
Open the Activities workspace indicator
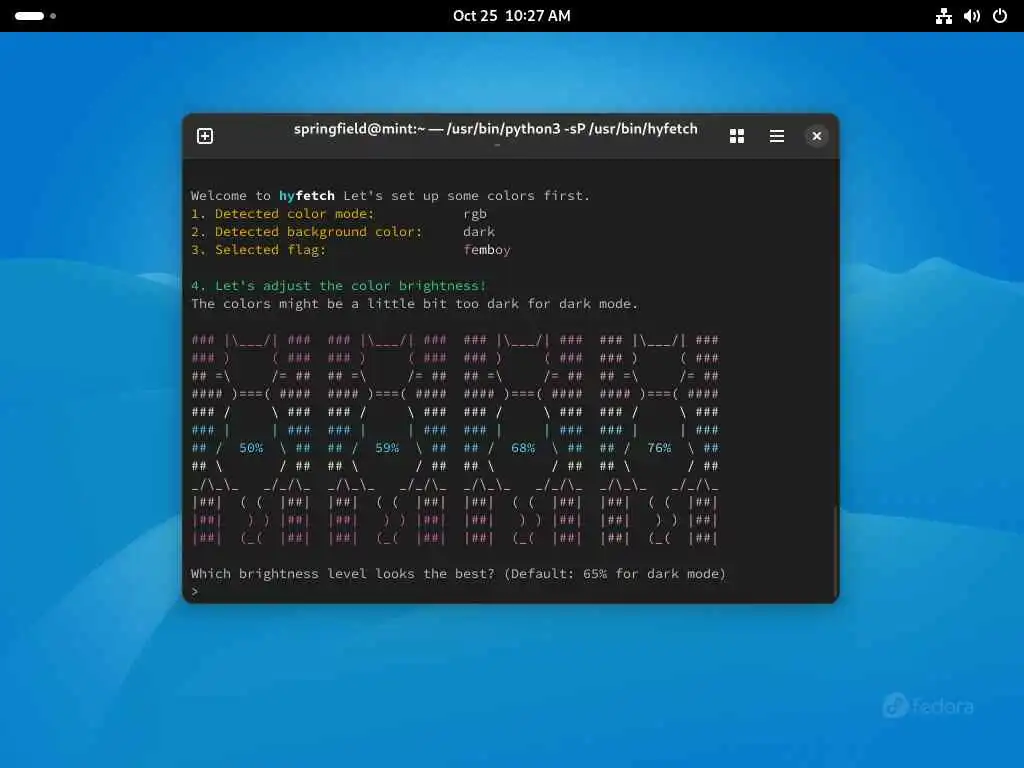pyautogui.click(x=35, y=16)
